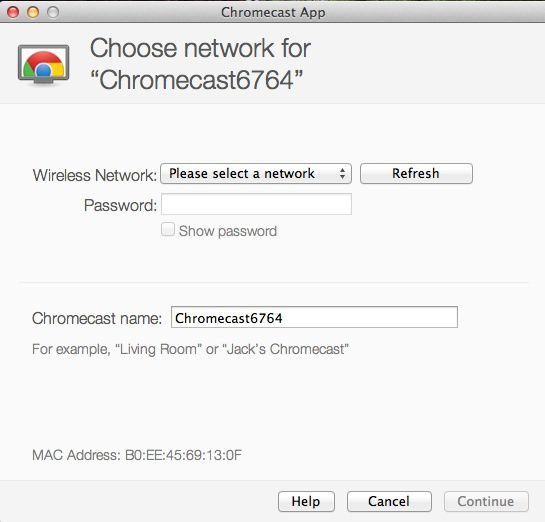Screen dimensions: 545x522
Task: Open Help for Chromecast setup
Action: click(x=306, y=501)
